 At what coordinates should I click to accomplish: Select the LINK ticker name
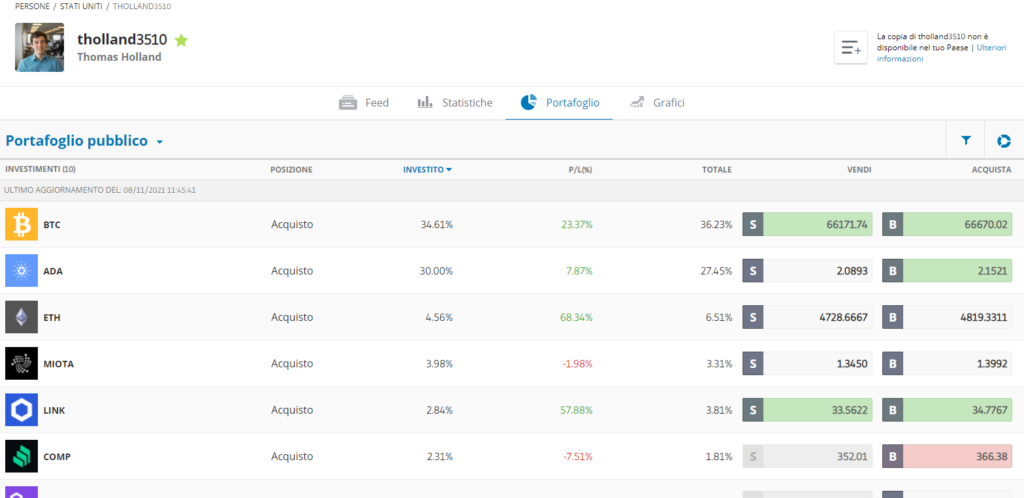click(x=54, y=411)
